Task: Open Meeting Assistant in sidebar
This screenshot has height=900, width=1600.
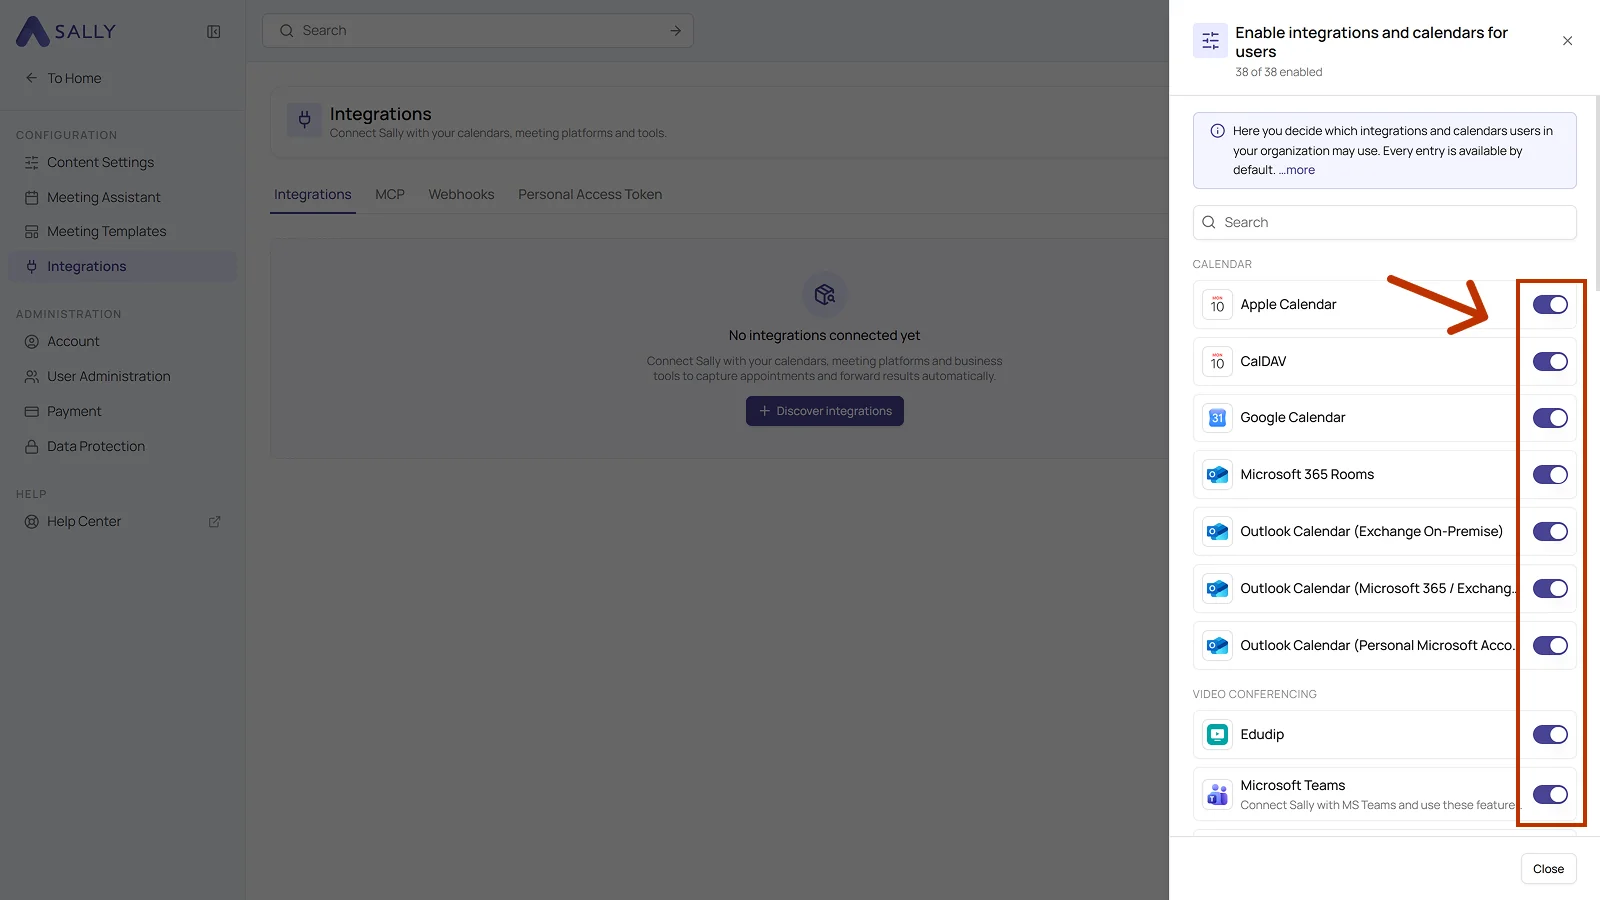Action: pos(122,197)
